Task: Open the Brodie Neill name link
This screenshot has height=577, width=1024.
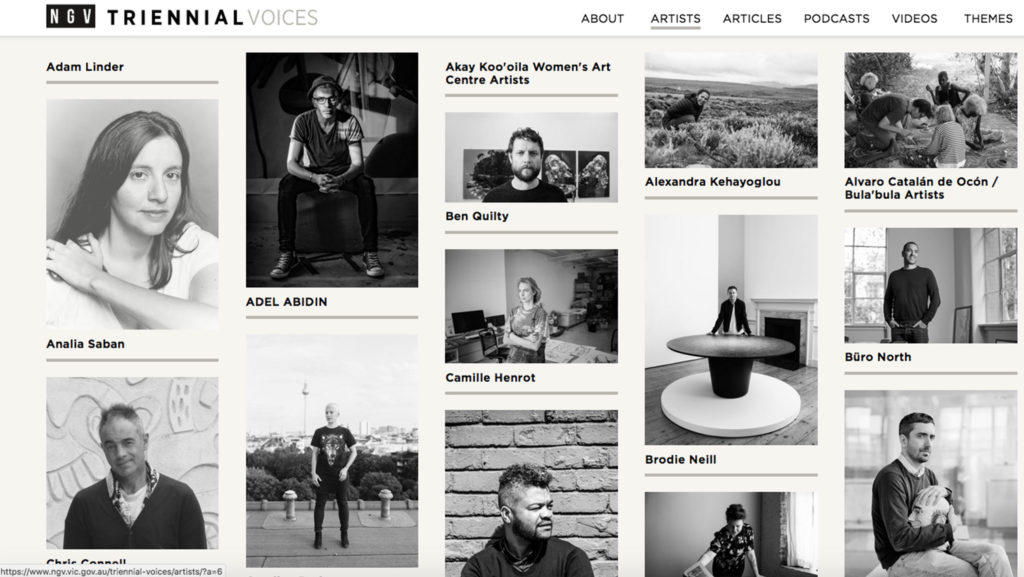Action: (x=680, y=460)
